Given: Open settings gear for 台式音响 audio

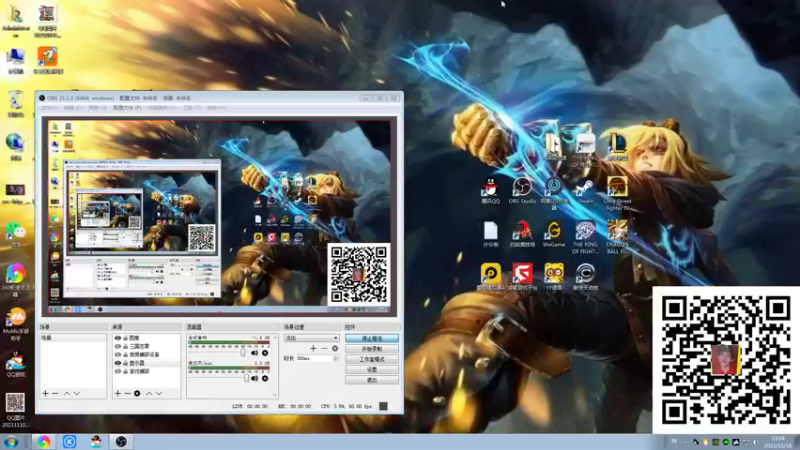Looking at the screenshot, I should click(x=265, y=353).
